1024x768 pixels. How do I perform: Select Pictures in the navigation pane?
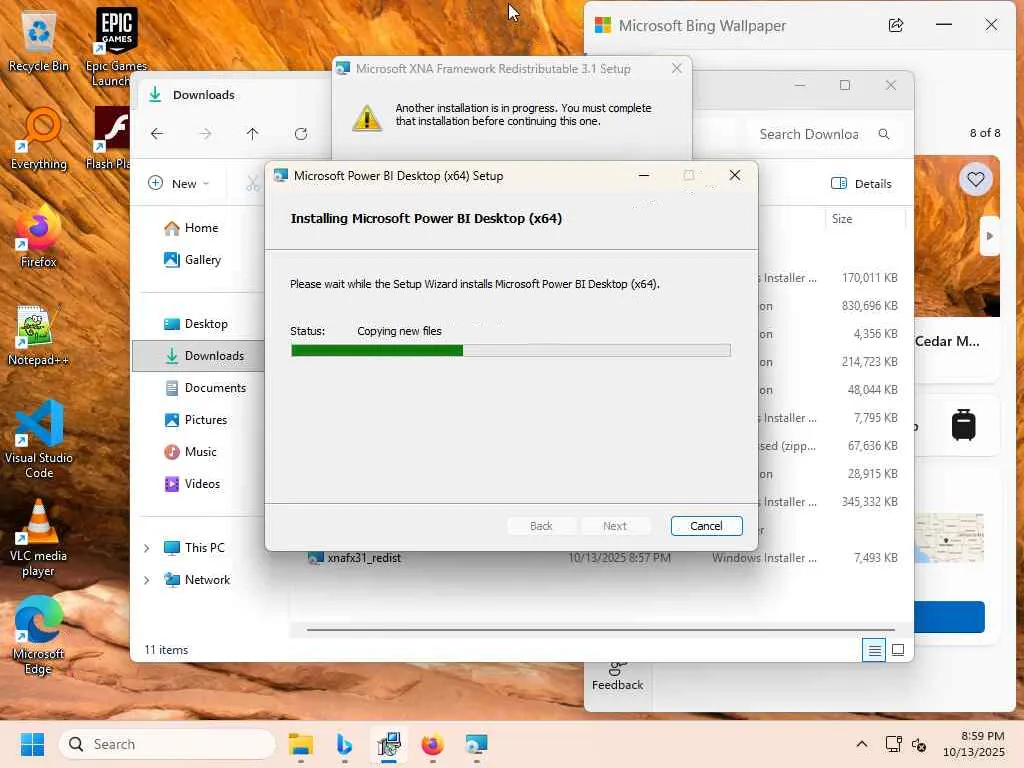pos(195,420)
